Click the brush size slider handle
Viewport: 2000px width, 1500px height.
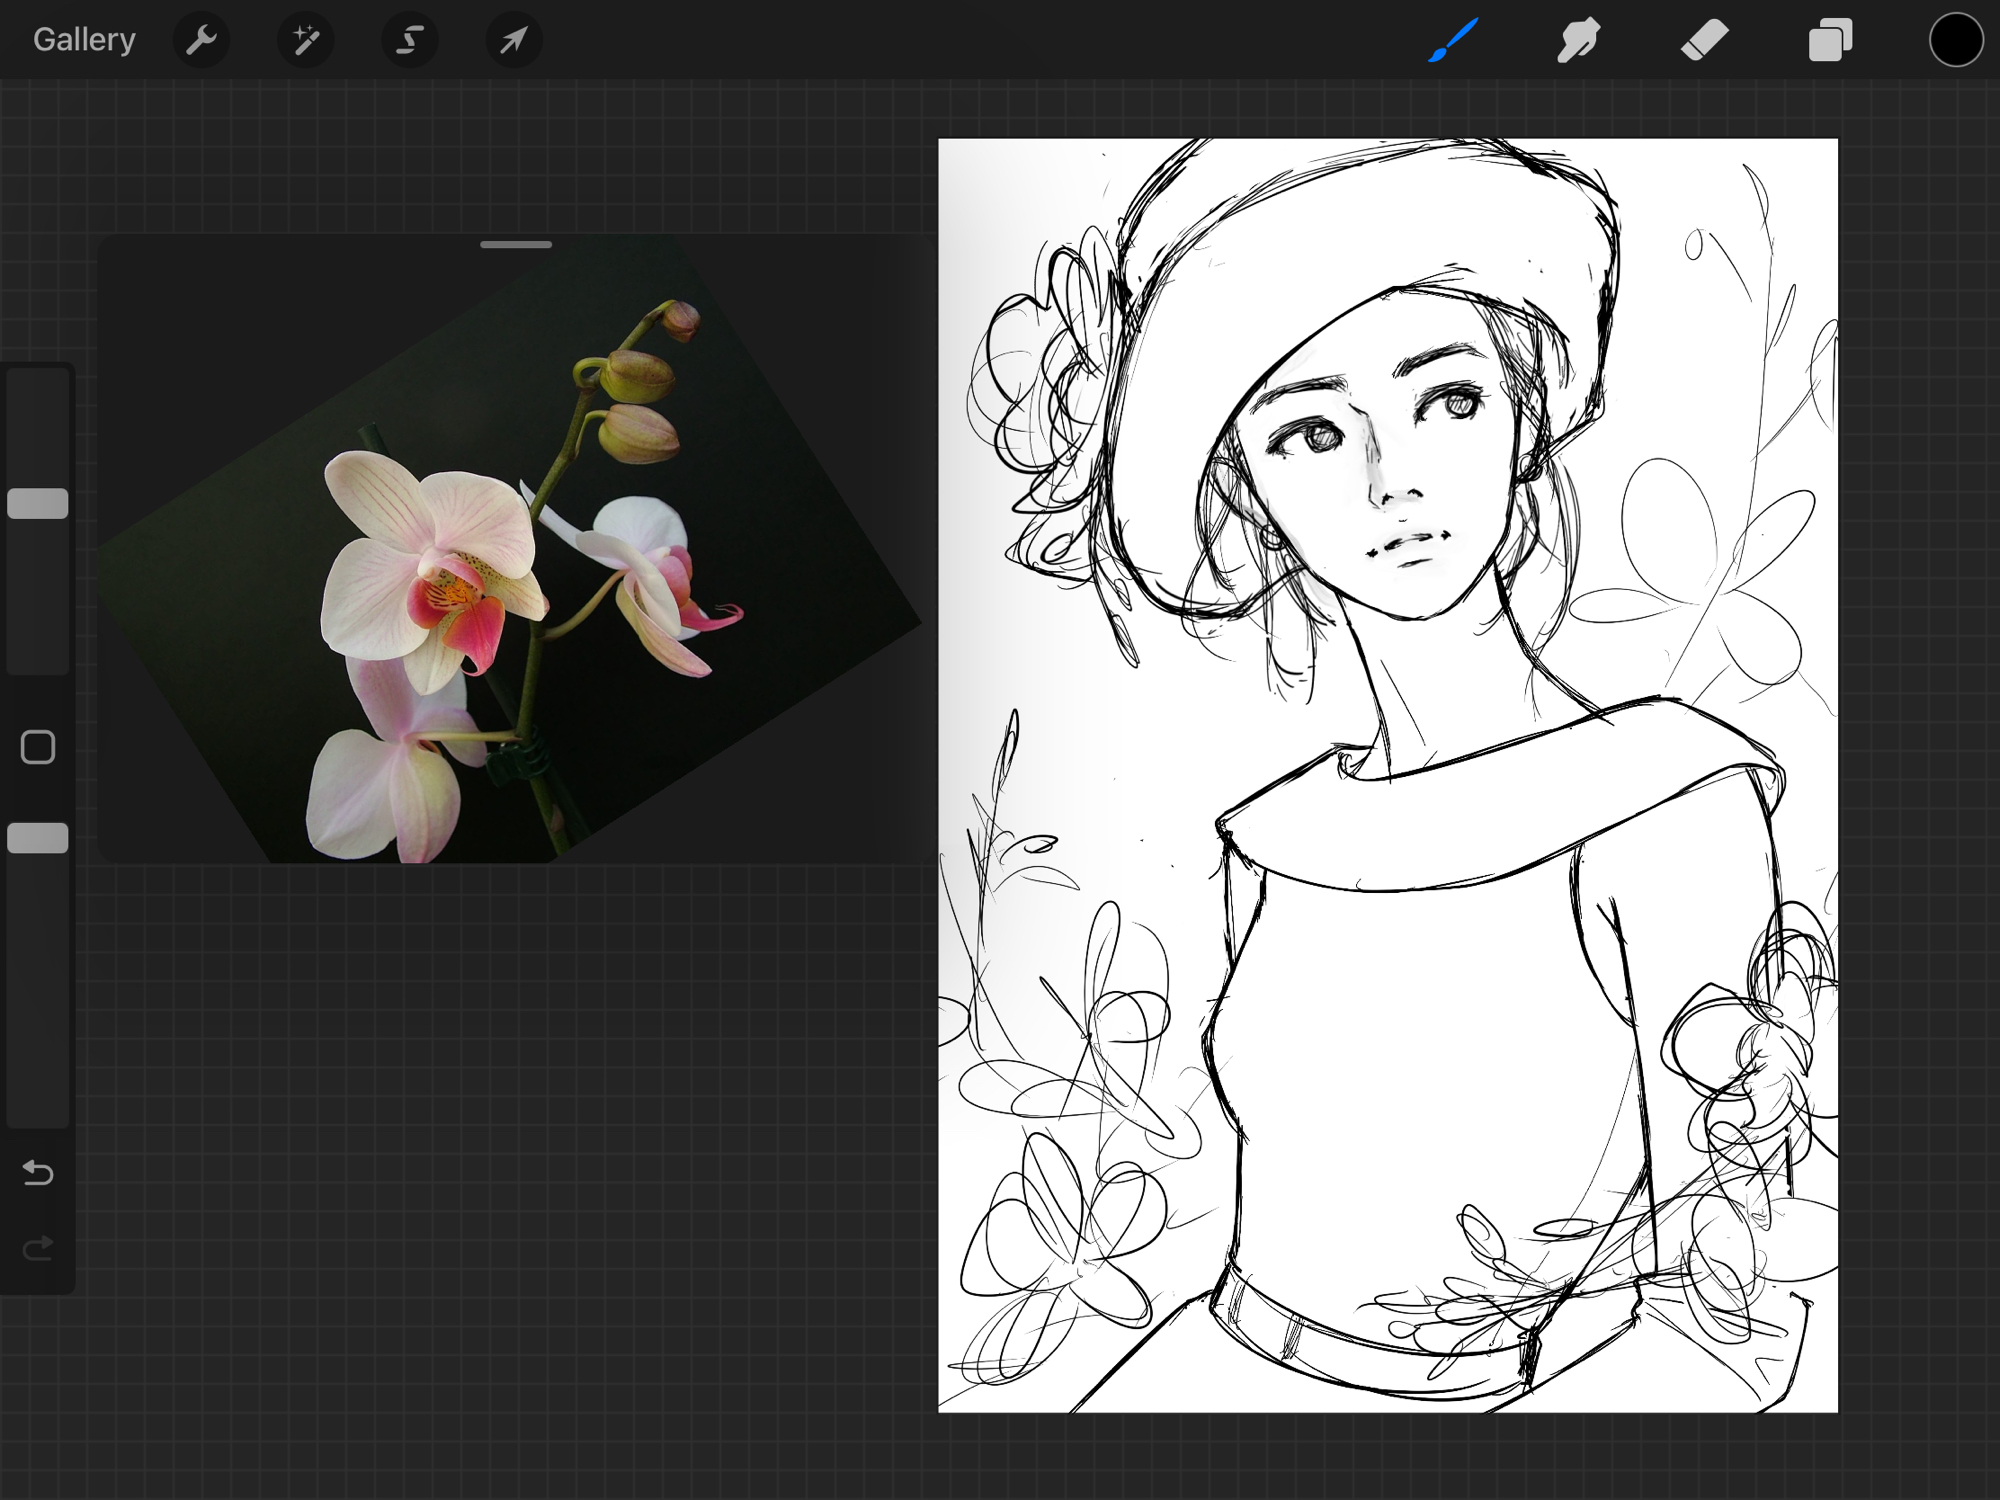pyautogui.click(x=38, y=504)
